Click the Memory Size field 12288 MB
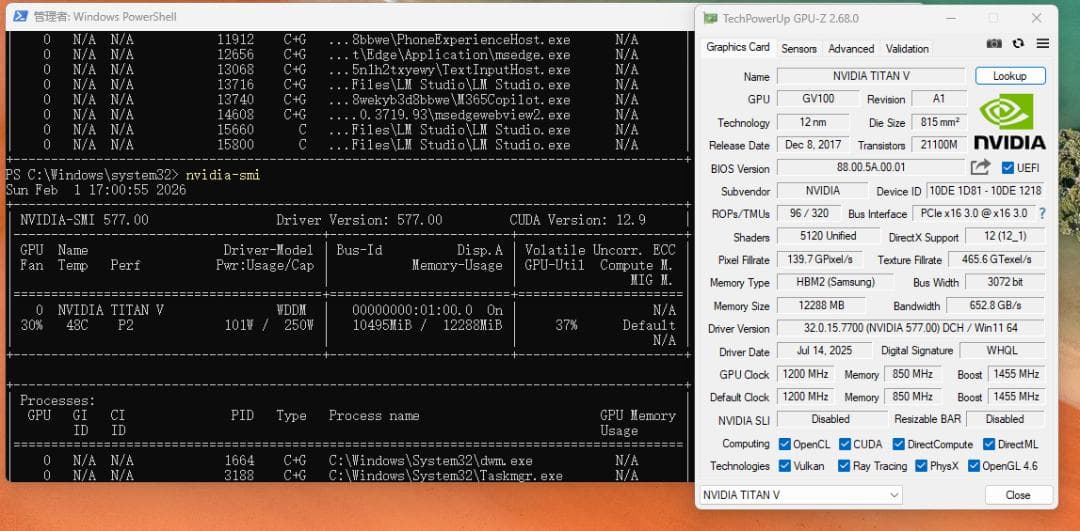The height and width of the screenshot is (531, 1080). click(821, 305)
